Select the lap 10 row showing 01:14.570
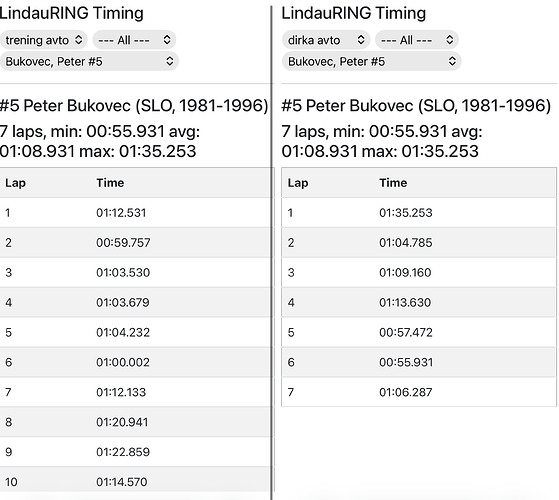 coord(135,482)
